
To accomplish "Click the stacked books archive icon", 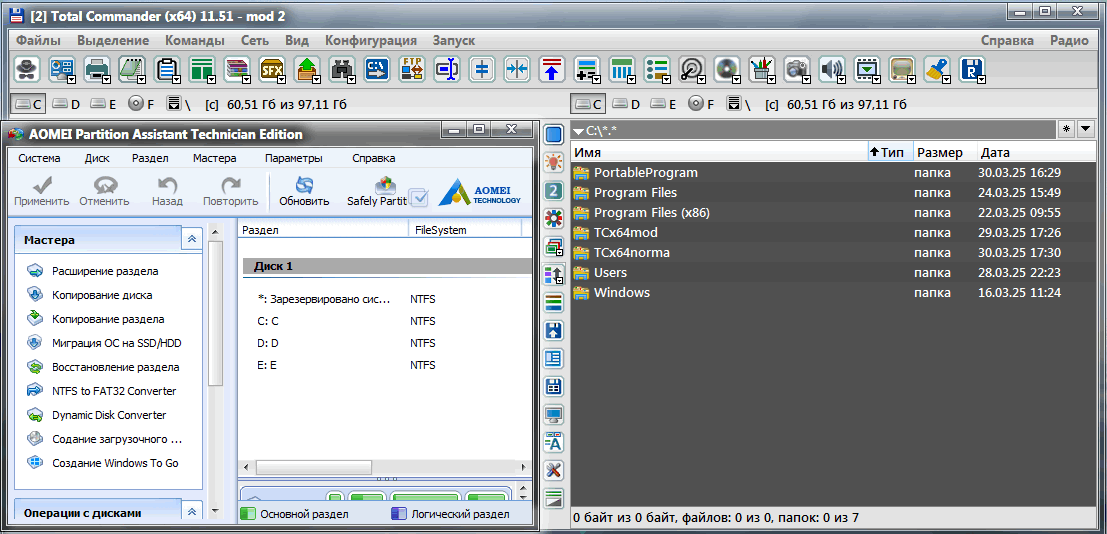I will 236,69.
